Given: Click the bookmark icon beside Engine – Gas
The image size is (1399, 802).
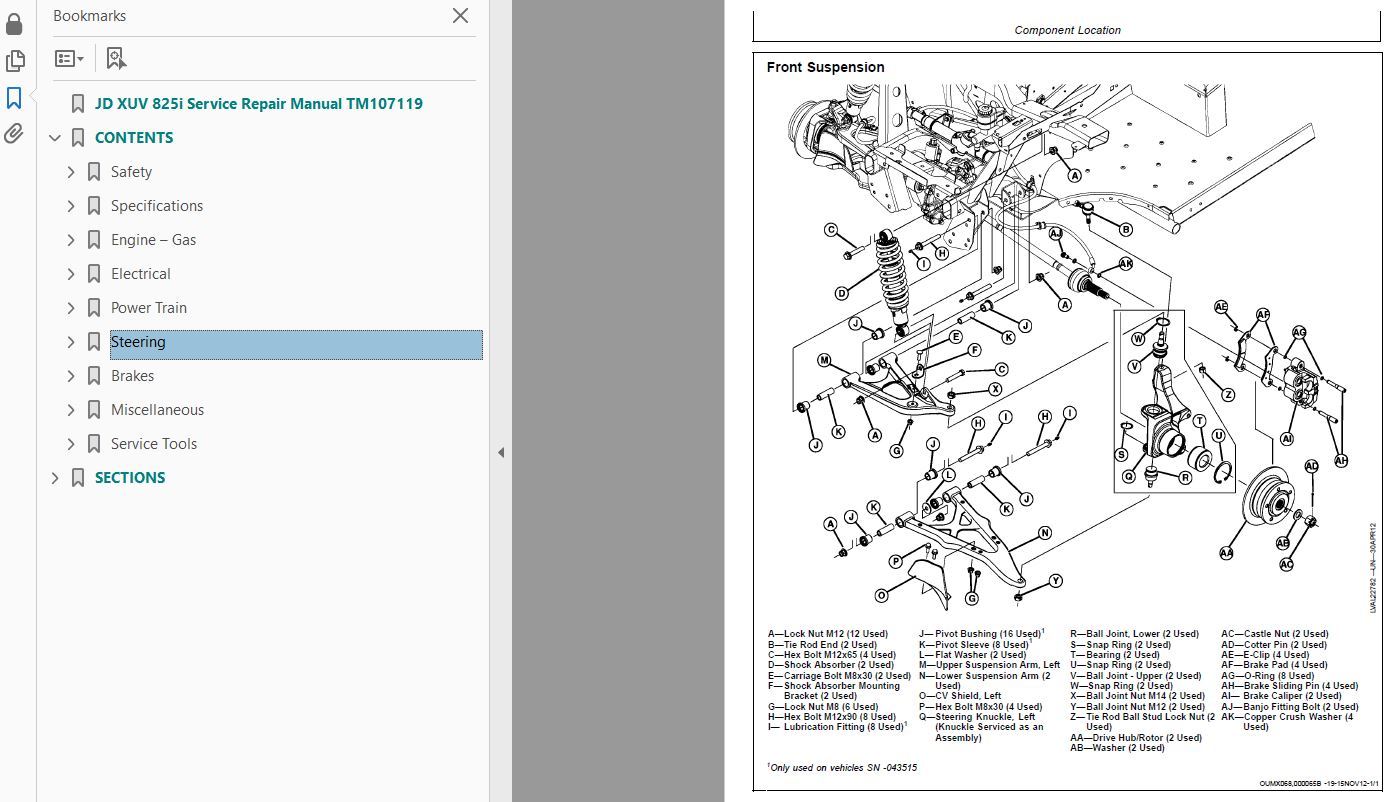Looking at the screenshot, I should (x=94, y=240).
